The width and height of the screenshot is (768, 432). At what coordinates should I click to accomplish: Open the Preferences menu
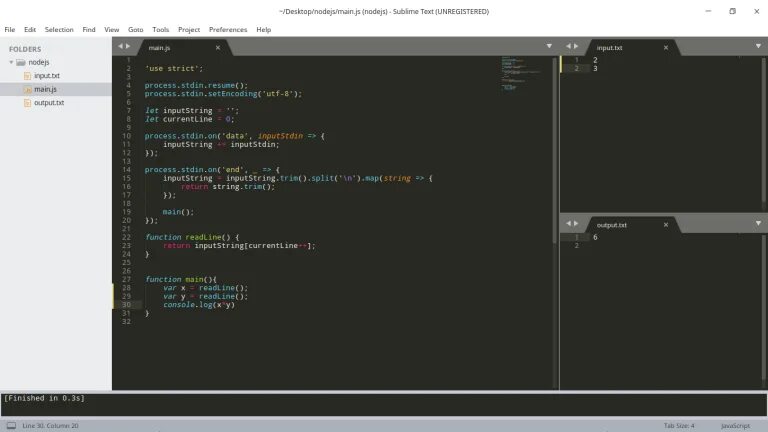pyautogui.click(x=228, y=29)
